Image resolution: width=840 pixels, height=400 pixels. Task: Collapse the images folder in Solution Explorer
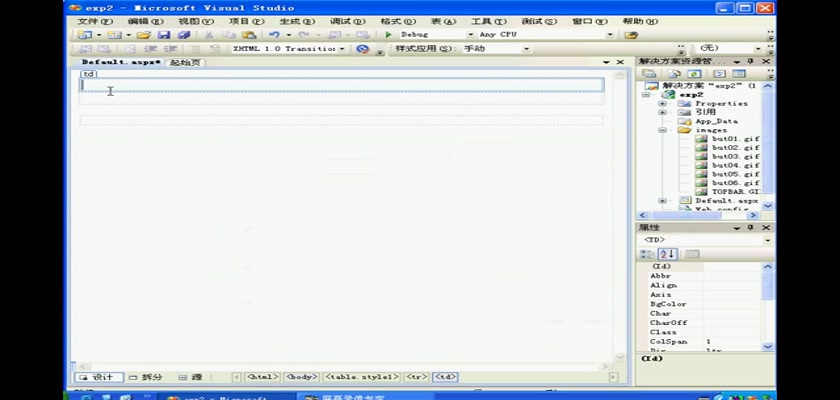(x=662, y=130)
